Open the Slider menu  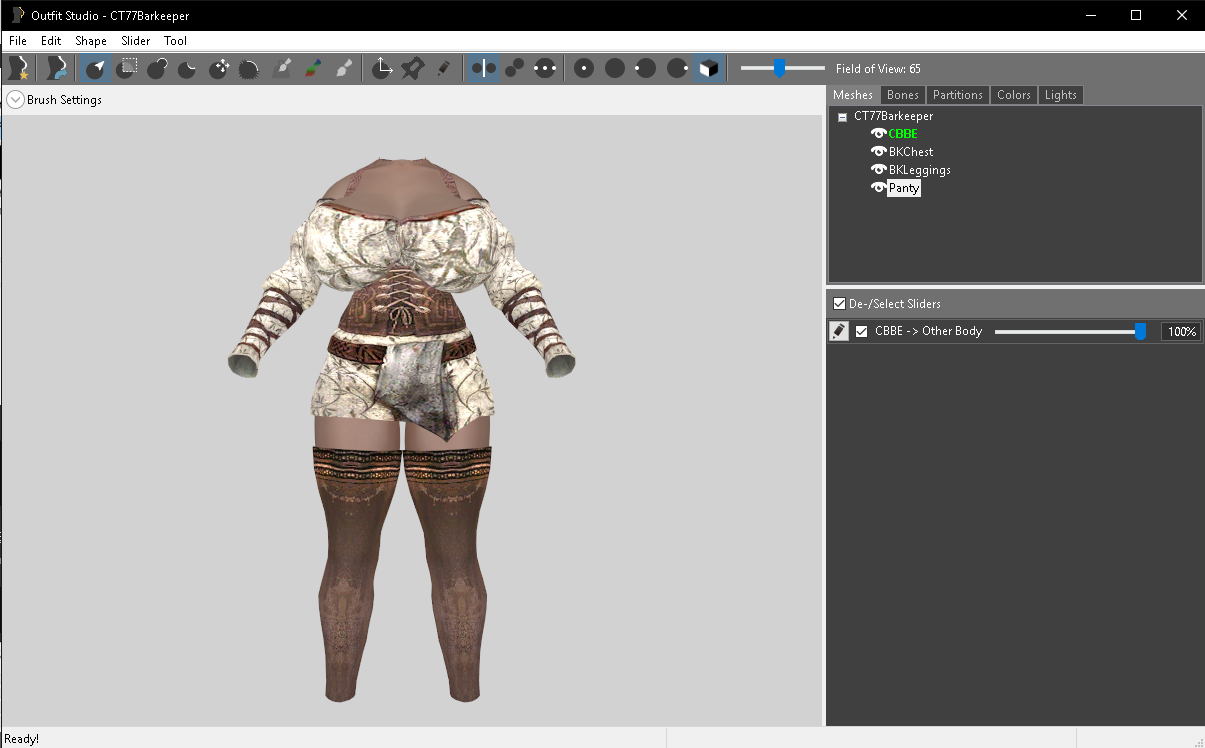click(135, 41)
